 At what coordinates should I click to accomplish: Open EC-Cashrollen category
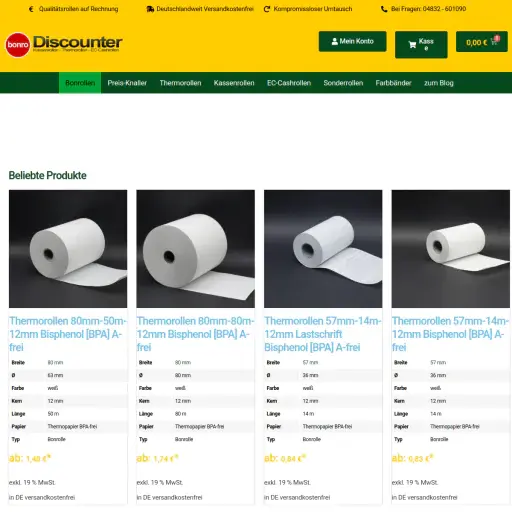point(289,83)
